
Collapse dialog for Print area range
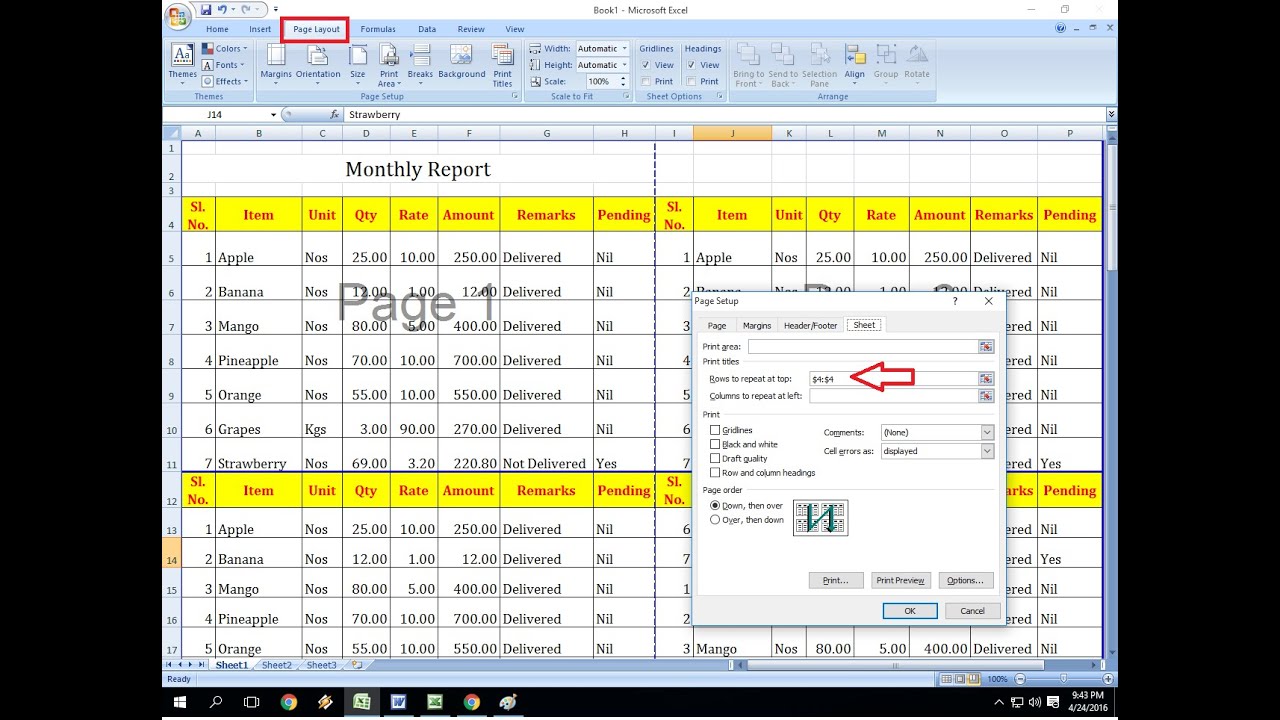(x=986, y=346)
